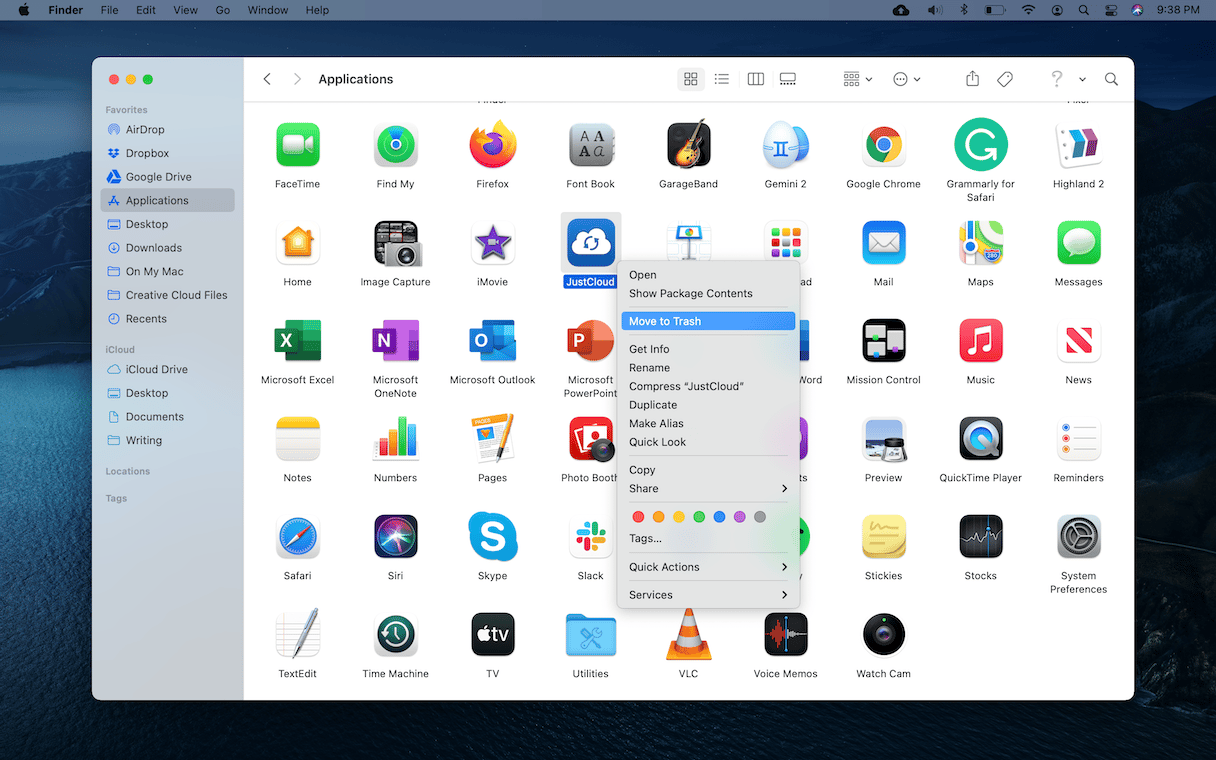The image size is (1216, 760).
Task: Expand the Share submenu in context menu
Action: pos(708,489)
